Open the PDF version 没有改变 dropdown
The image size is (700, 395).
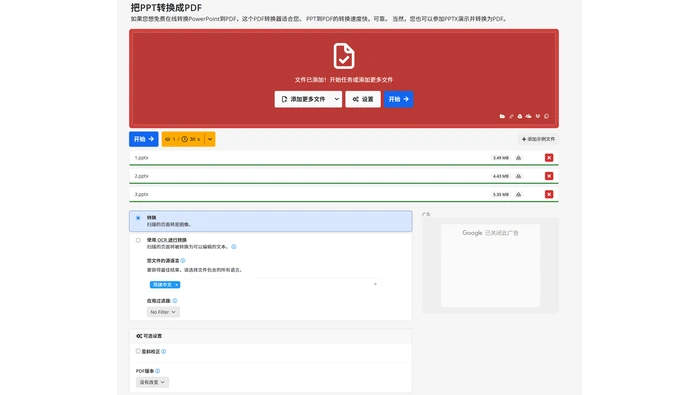pos(152,382)
